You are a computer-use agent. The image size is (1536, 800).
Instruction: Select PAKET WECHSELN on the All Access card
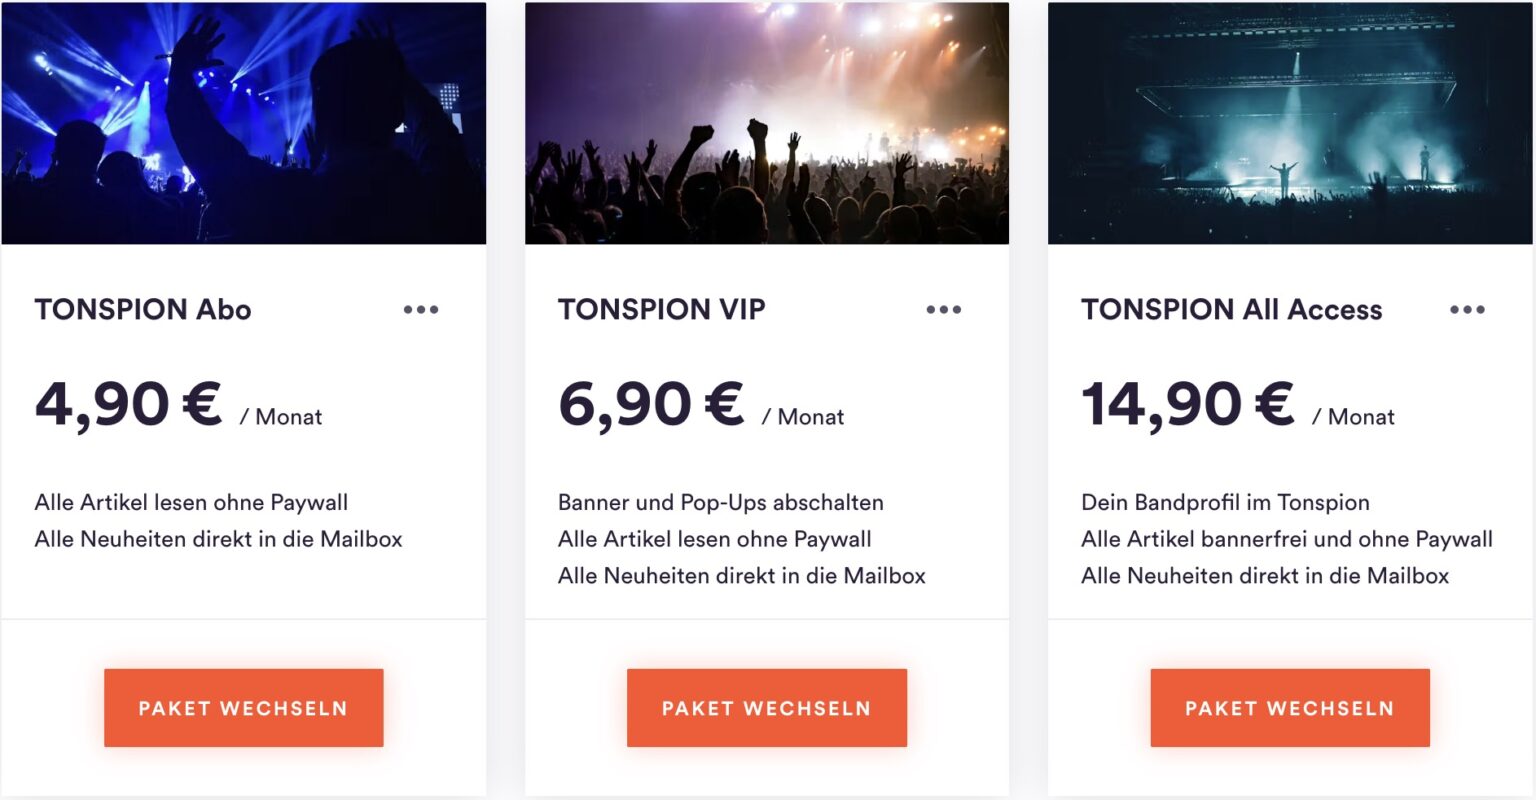click(1289, 707)
